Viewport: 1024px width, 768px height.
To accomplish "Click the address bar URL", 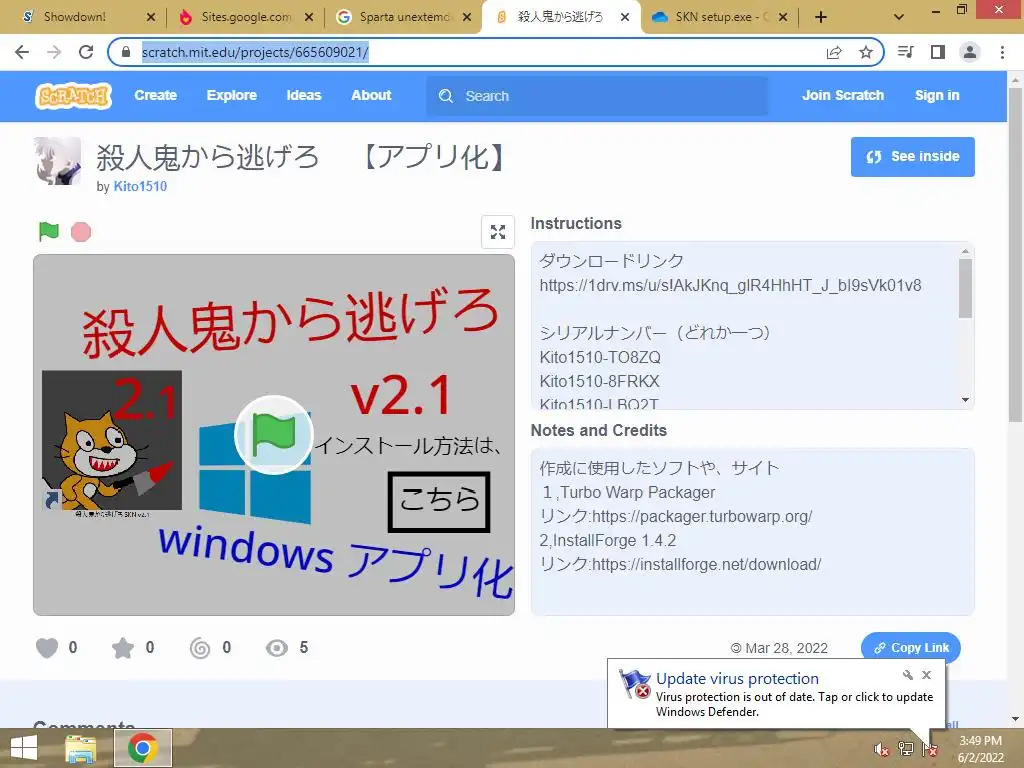I will [255, 52].
